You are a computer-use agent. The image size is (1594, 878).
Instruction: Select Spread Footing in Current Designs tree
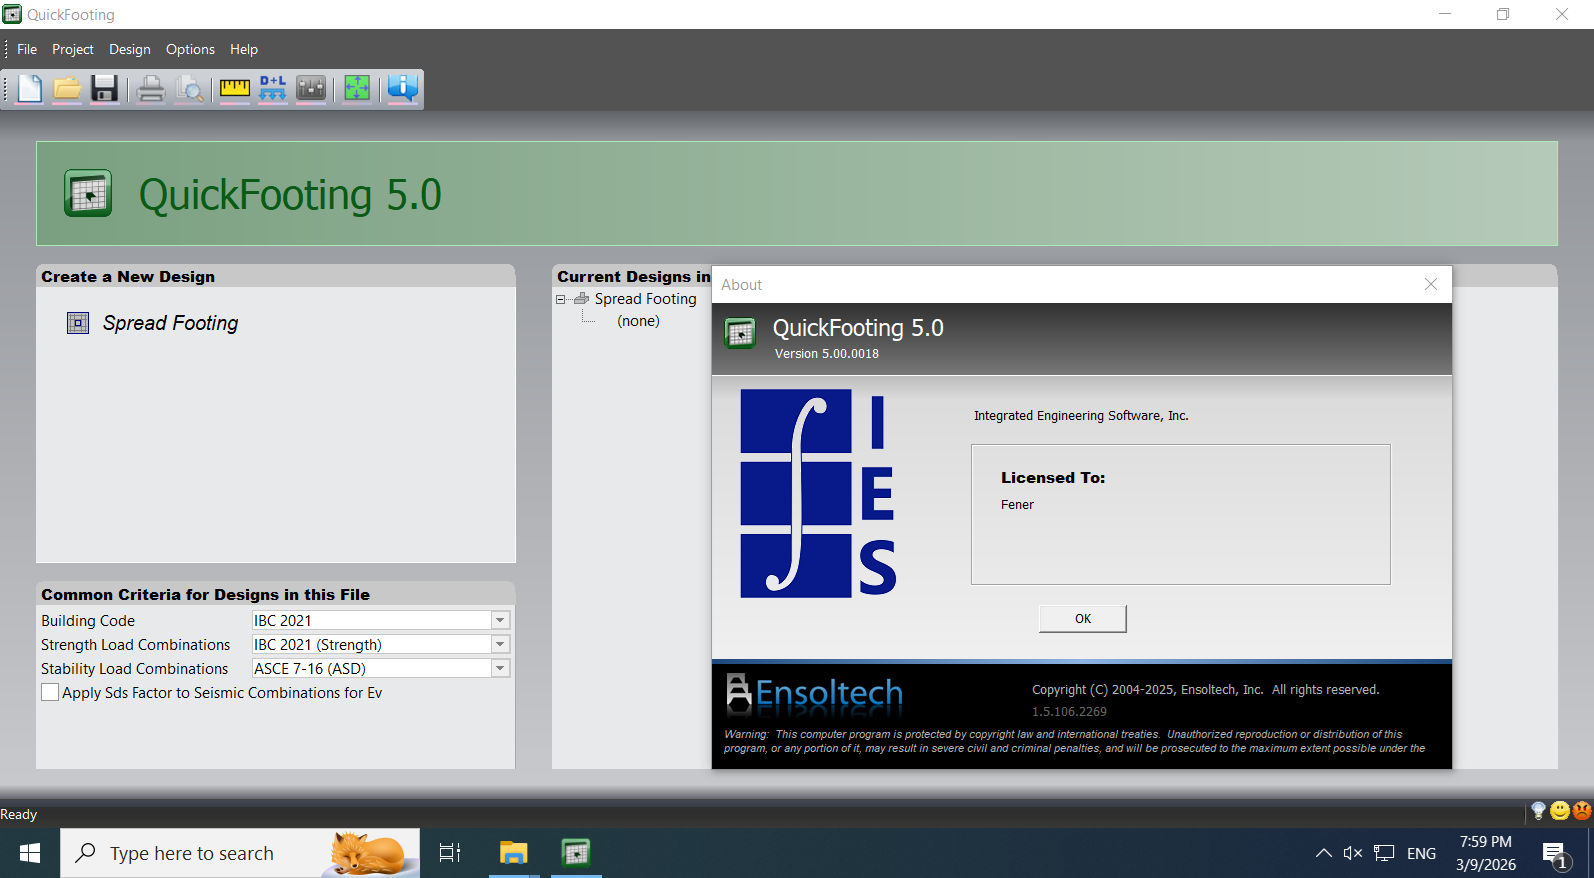coord(645,299)
